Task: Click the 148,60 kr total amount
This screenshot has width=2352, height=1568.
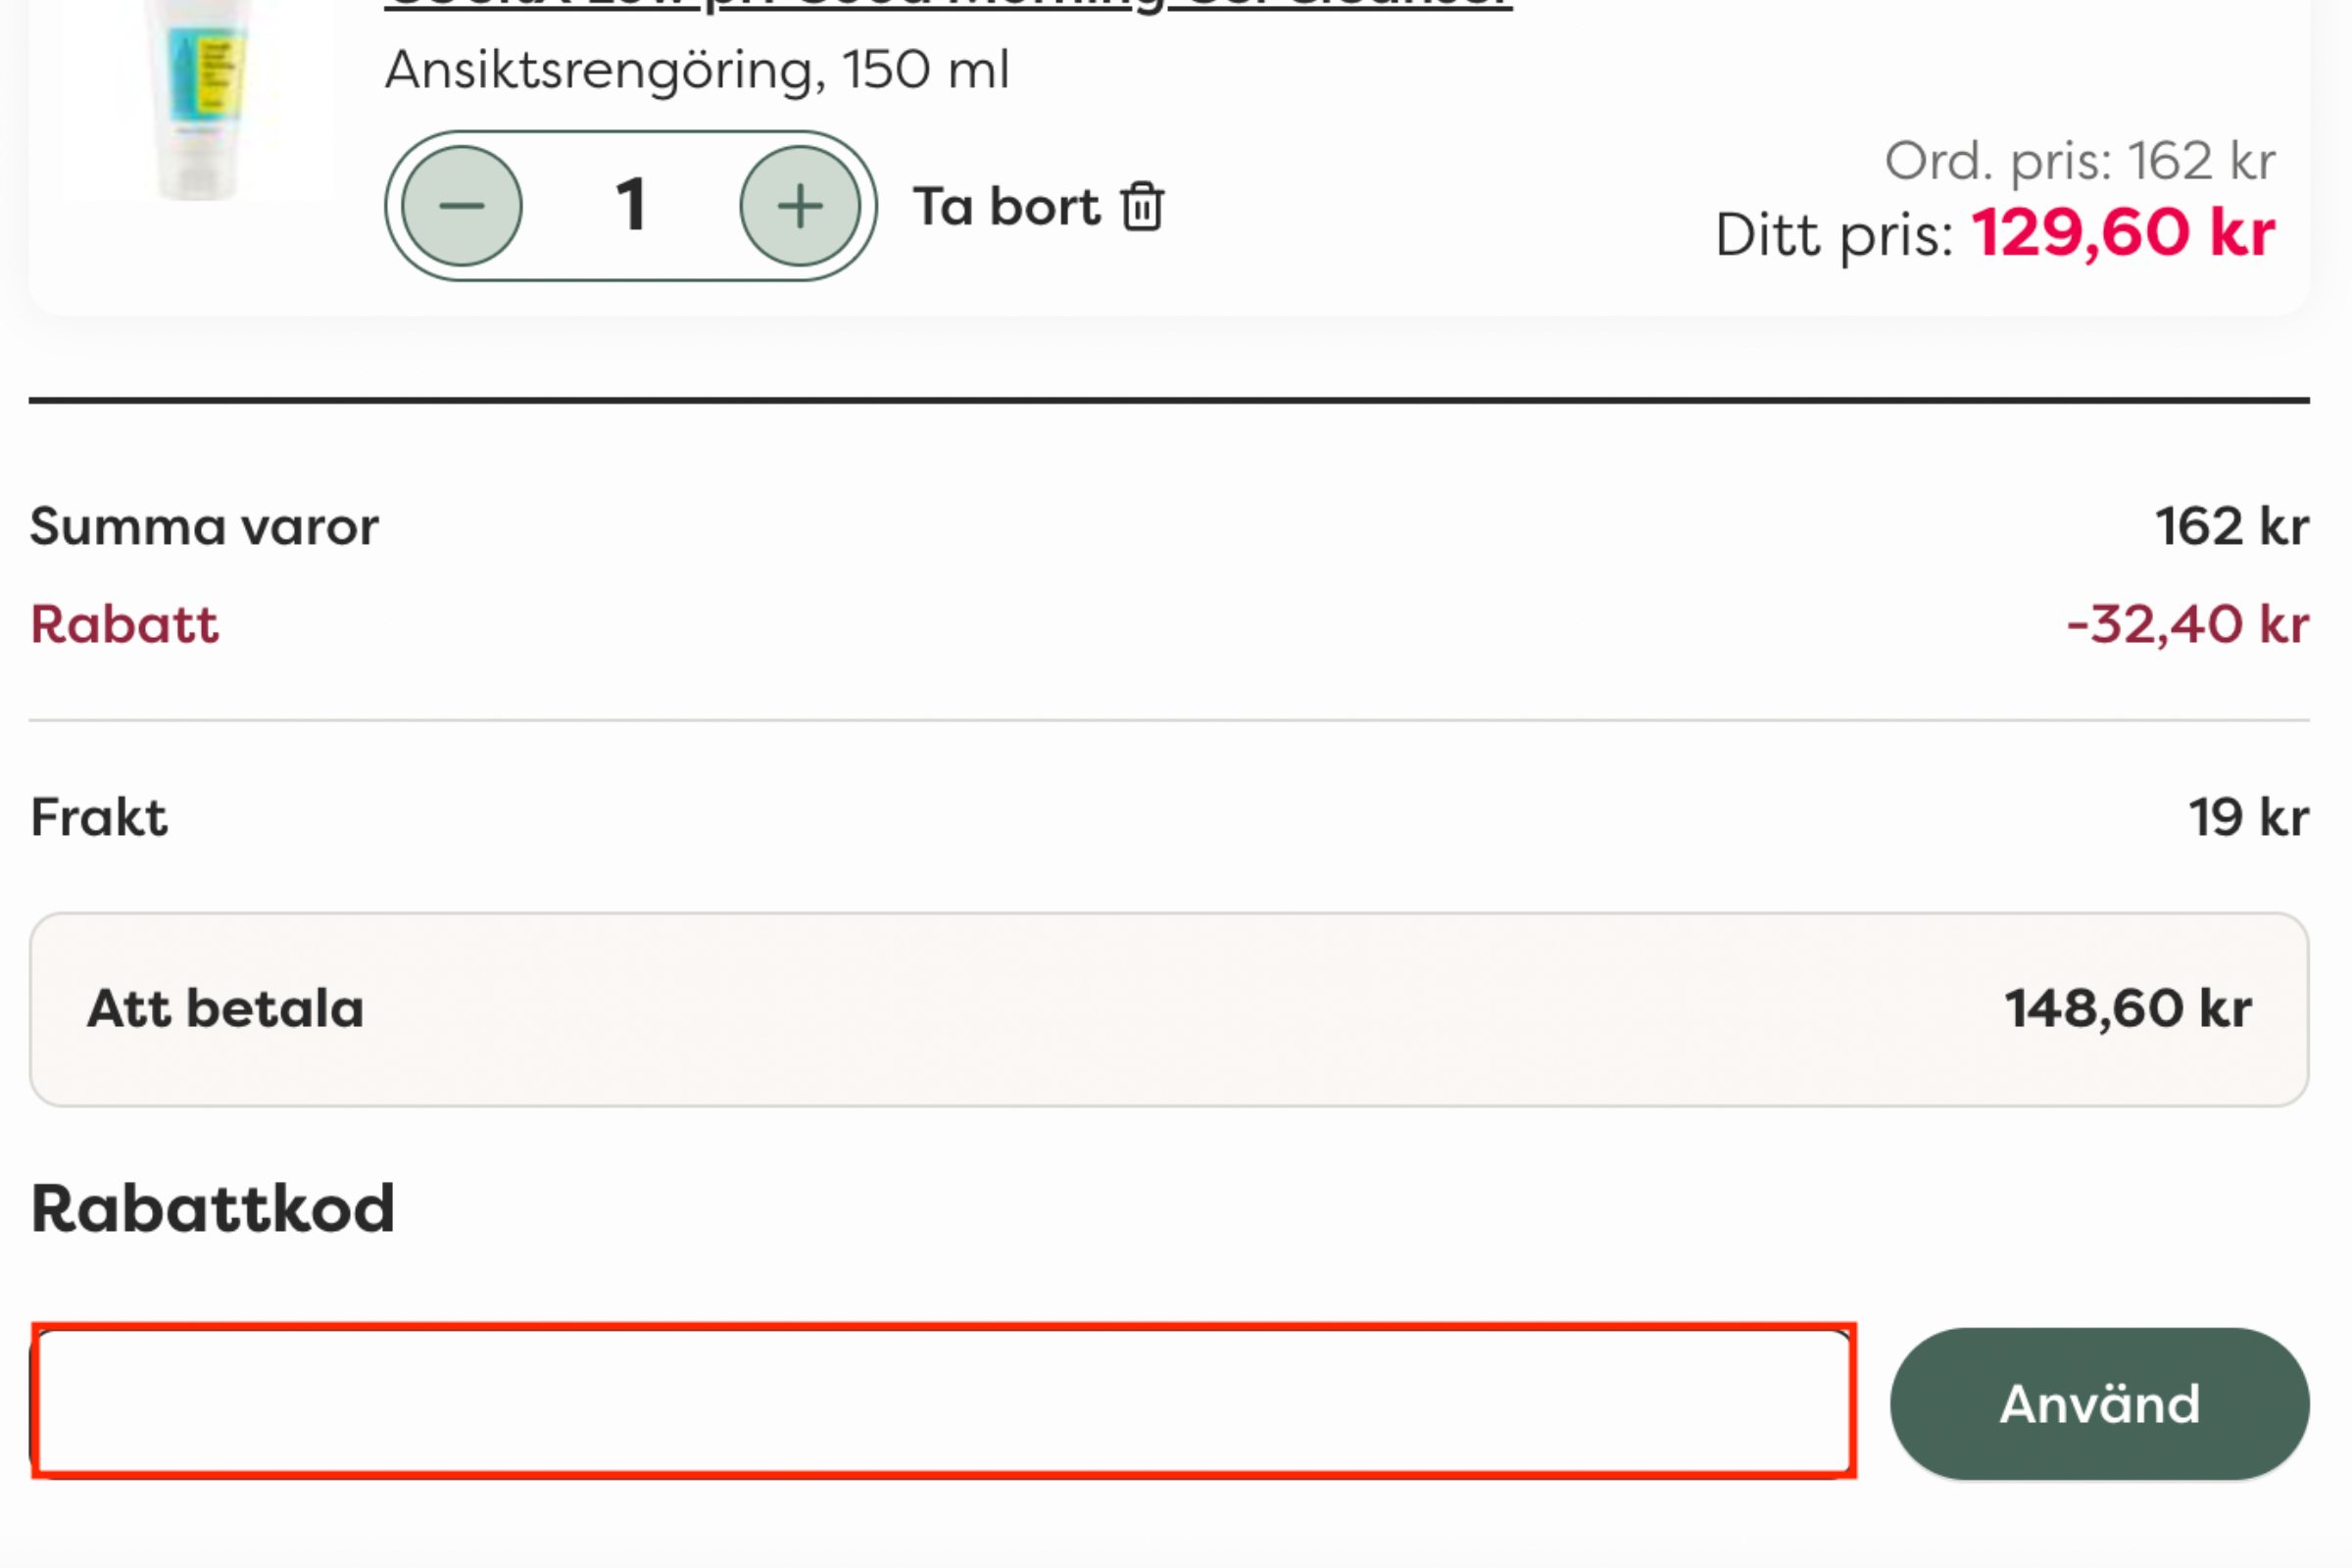Action: (x=2128, y=1008)
